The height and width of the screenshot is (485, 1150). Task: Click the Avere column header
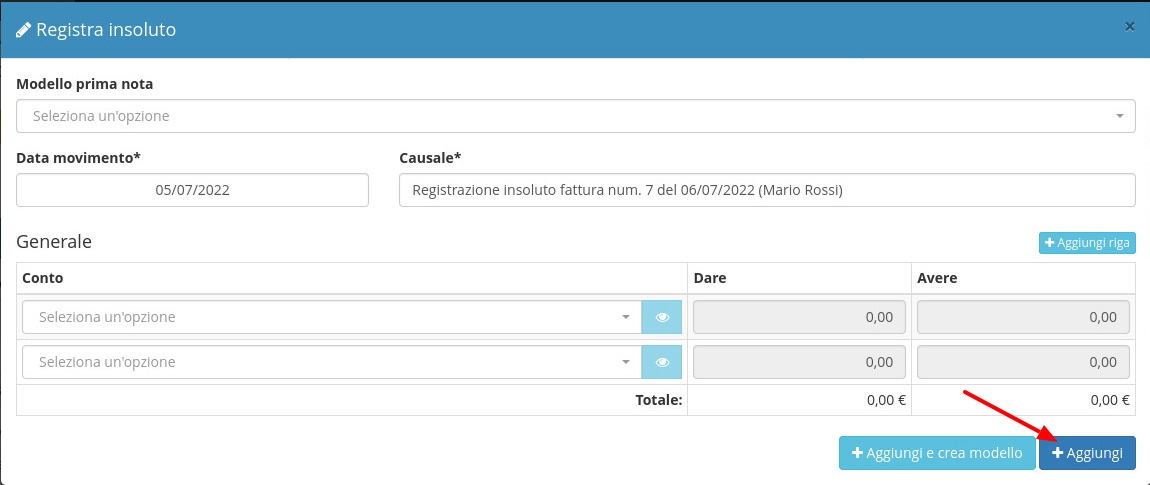coord(937,278)
